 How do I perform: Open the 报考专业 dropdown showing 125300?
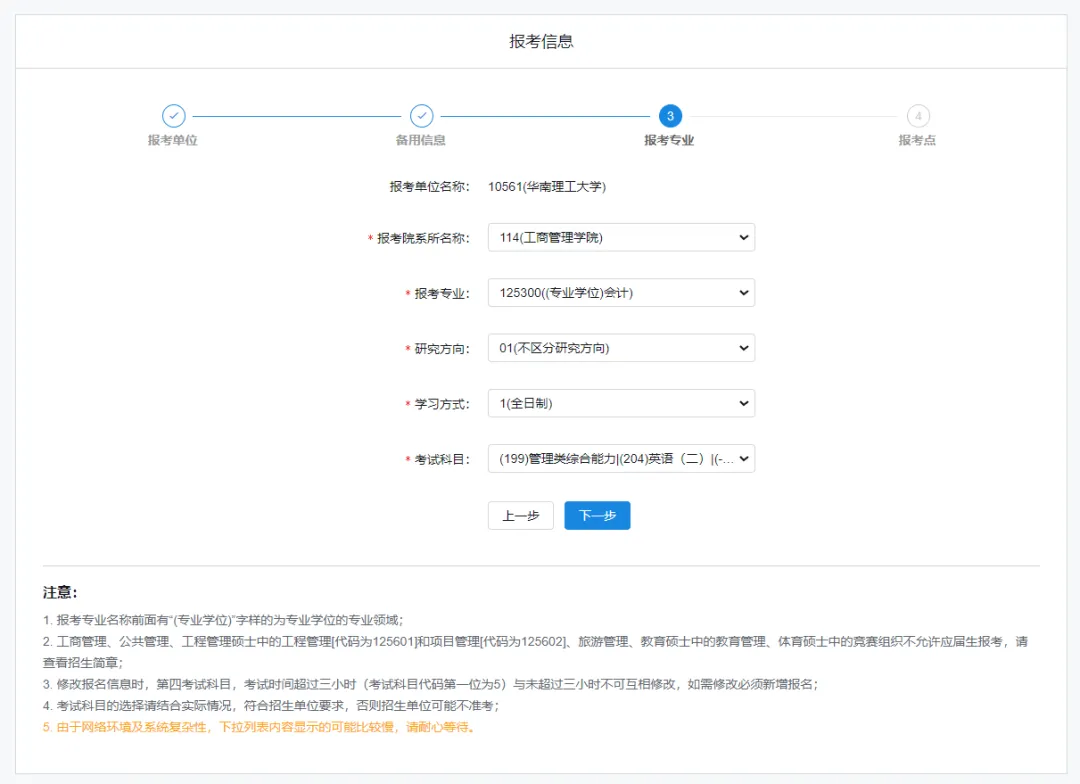pyautogui.click(x=621, y=293)
